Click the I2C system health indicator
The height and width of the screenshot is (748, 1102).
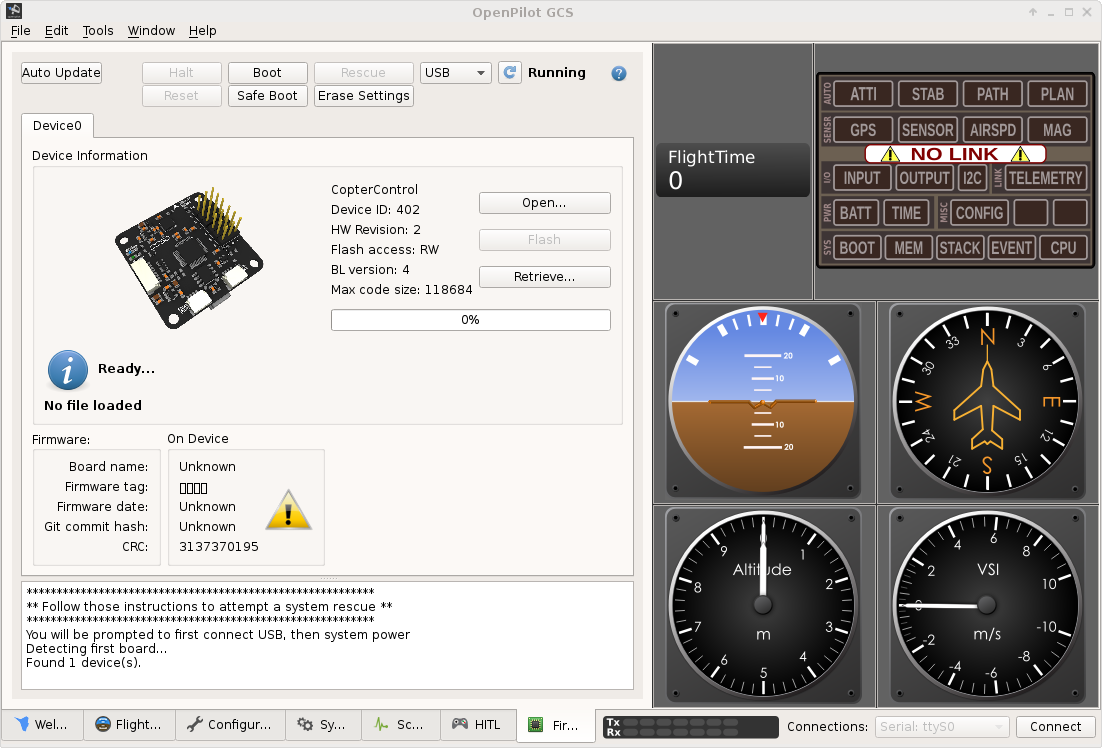coord(972,178)
